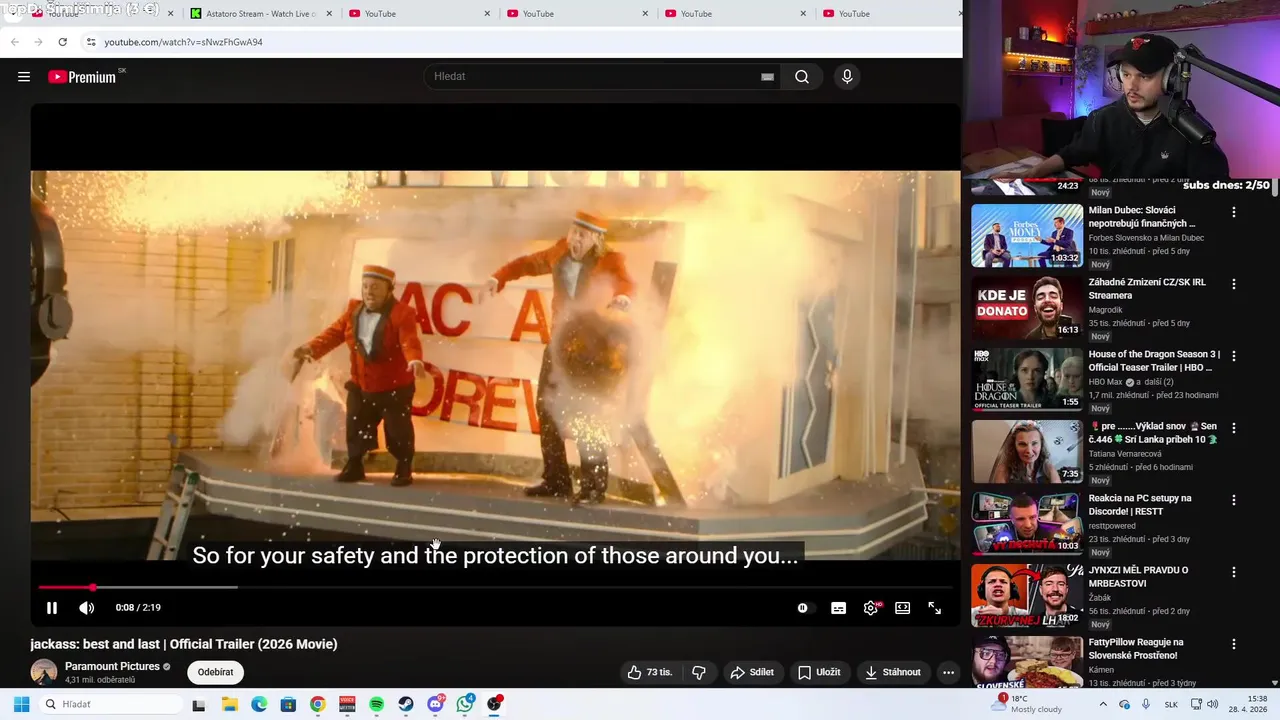1280x720 pixels.
Task: Go to YouTube Premium home logo
Action: pos(83,77)
